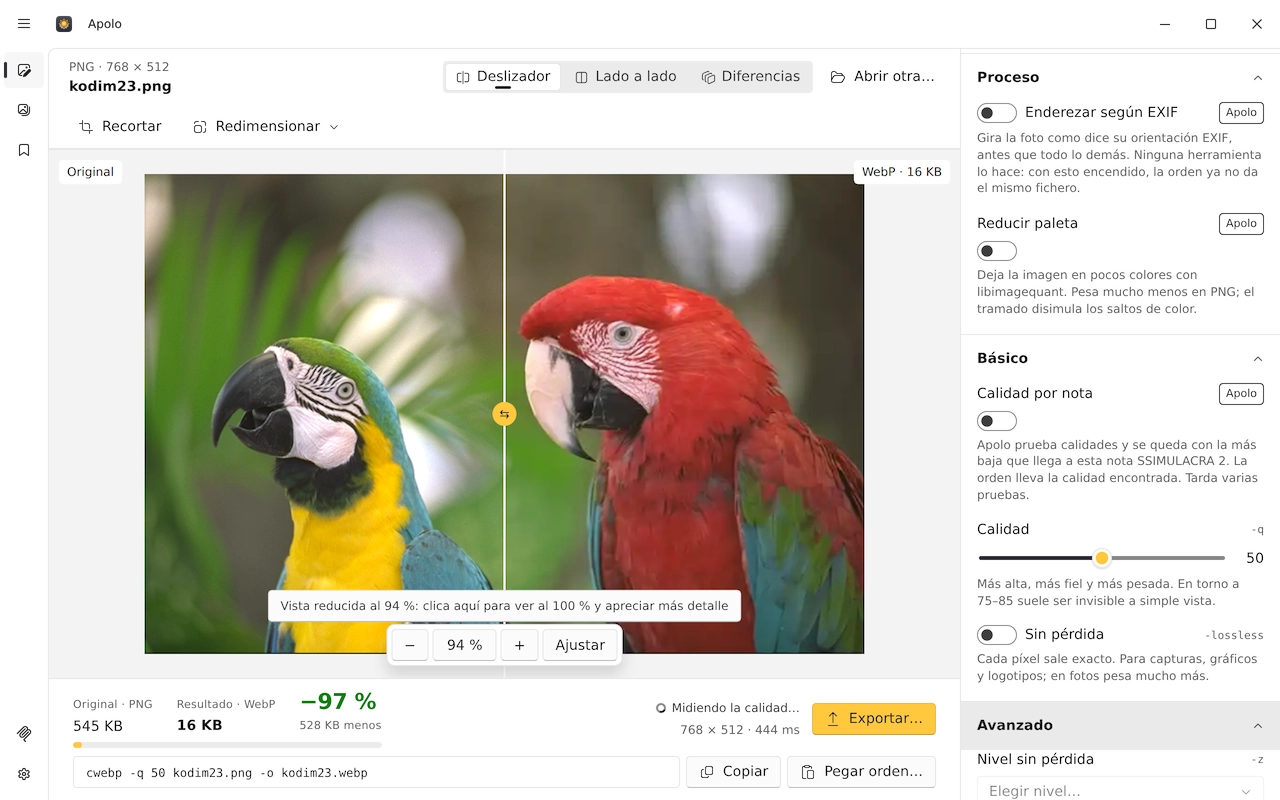Click the Copiar command button
This screenshot has width=1280, height=800.
(x=734, y=772)
